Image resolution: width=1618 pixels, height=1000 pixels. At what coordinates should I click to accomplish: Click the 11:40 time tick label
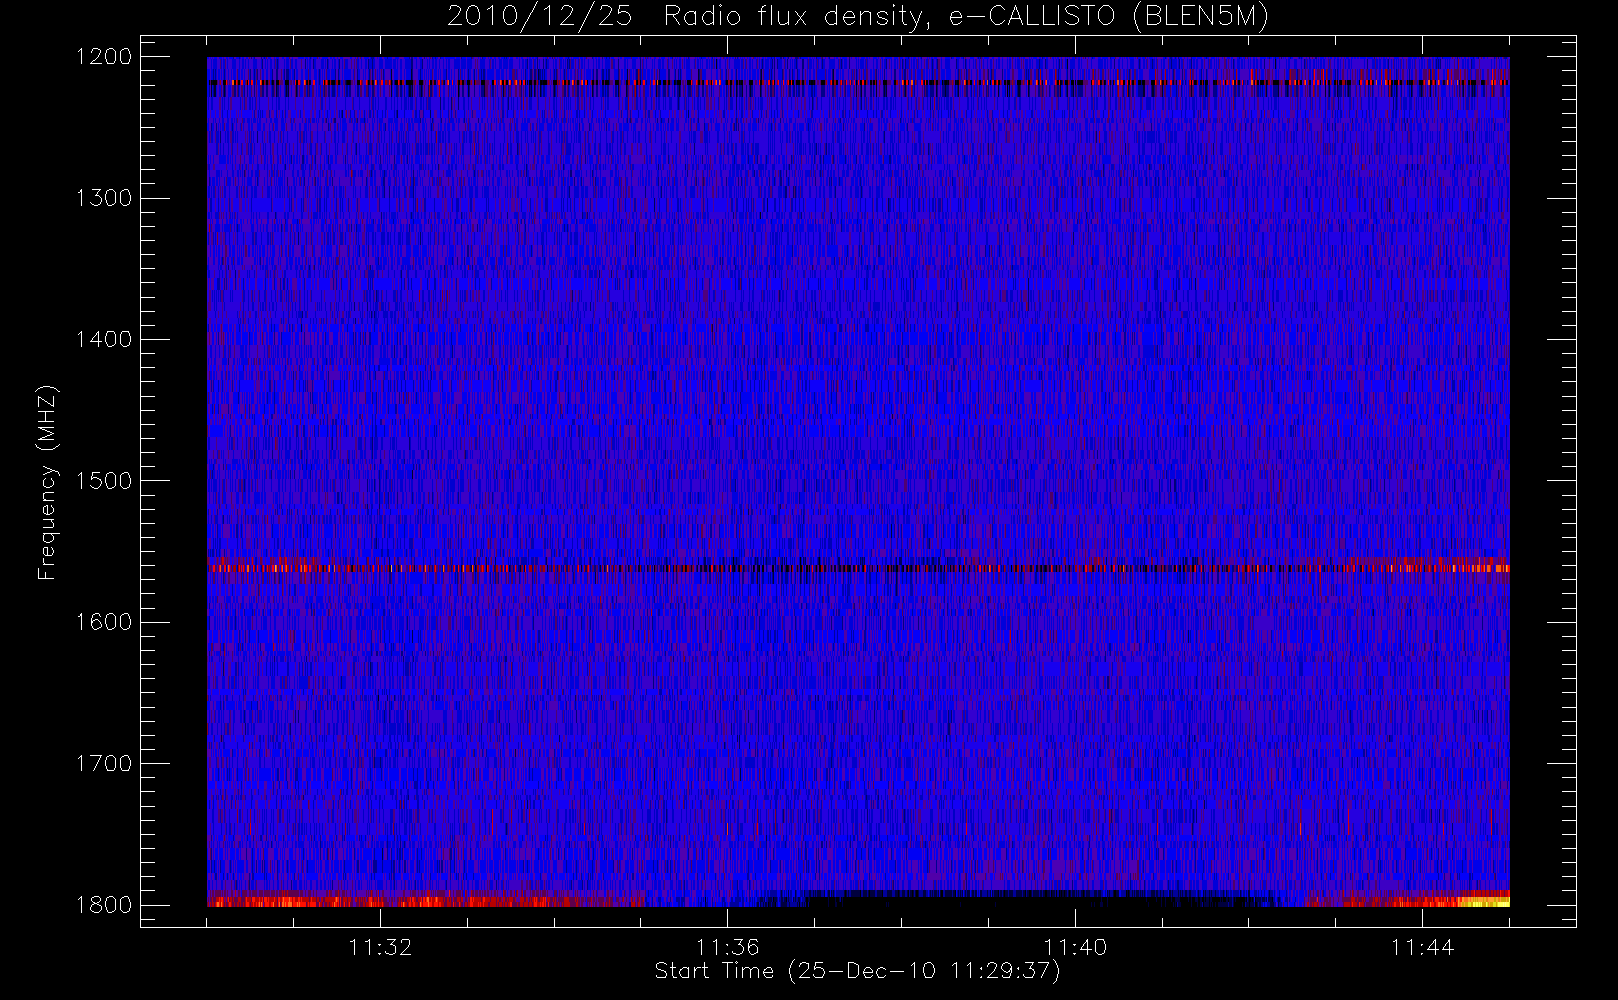click(1075, 947)
